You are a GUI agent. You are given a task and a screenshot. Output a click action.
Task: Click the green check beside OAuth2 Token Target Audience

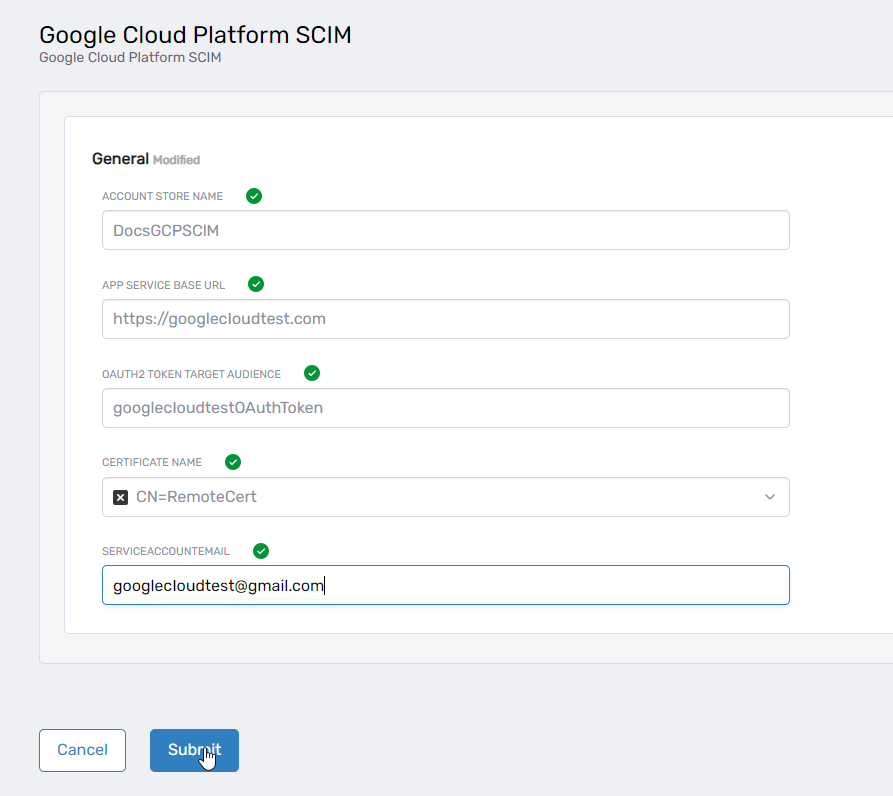[312, 373]
